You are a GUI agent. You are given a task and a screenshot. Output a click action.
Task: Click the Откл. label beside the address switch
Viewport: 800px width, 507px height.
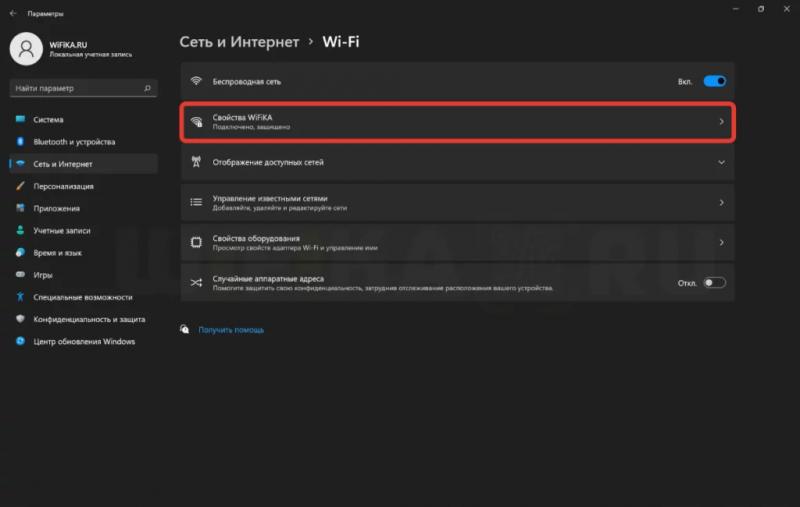click(687, 283)
